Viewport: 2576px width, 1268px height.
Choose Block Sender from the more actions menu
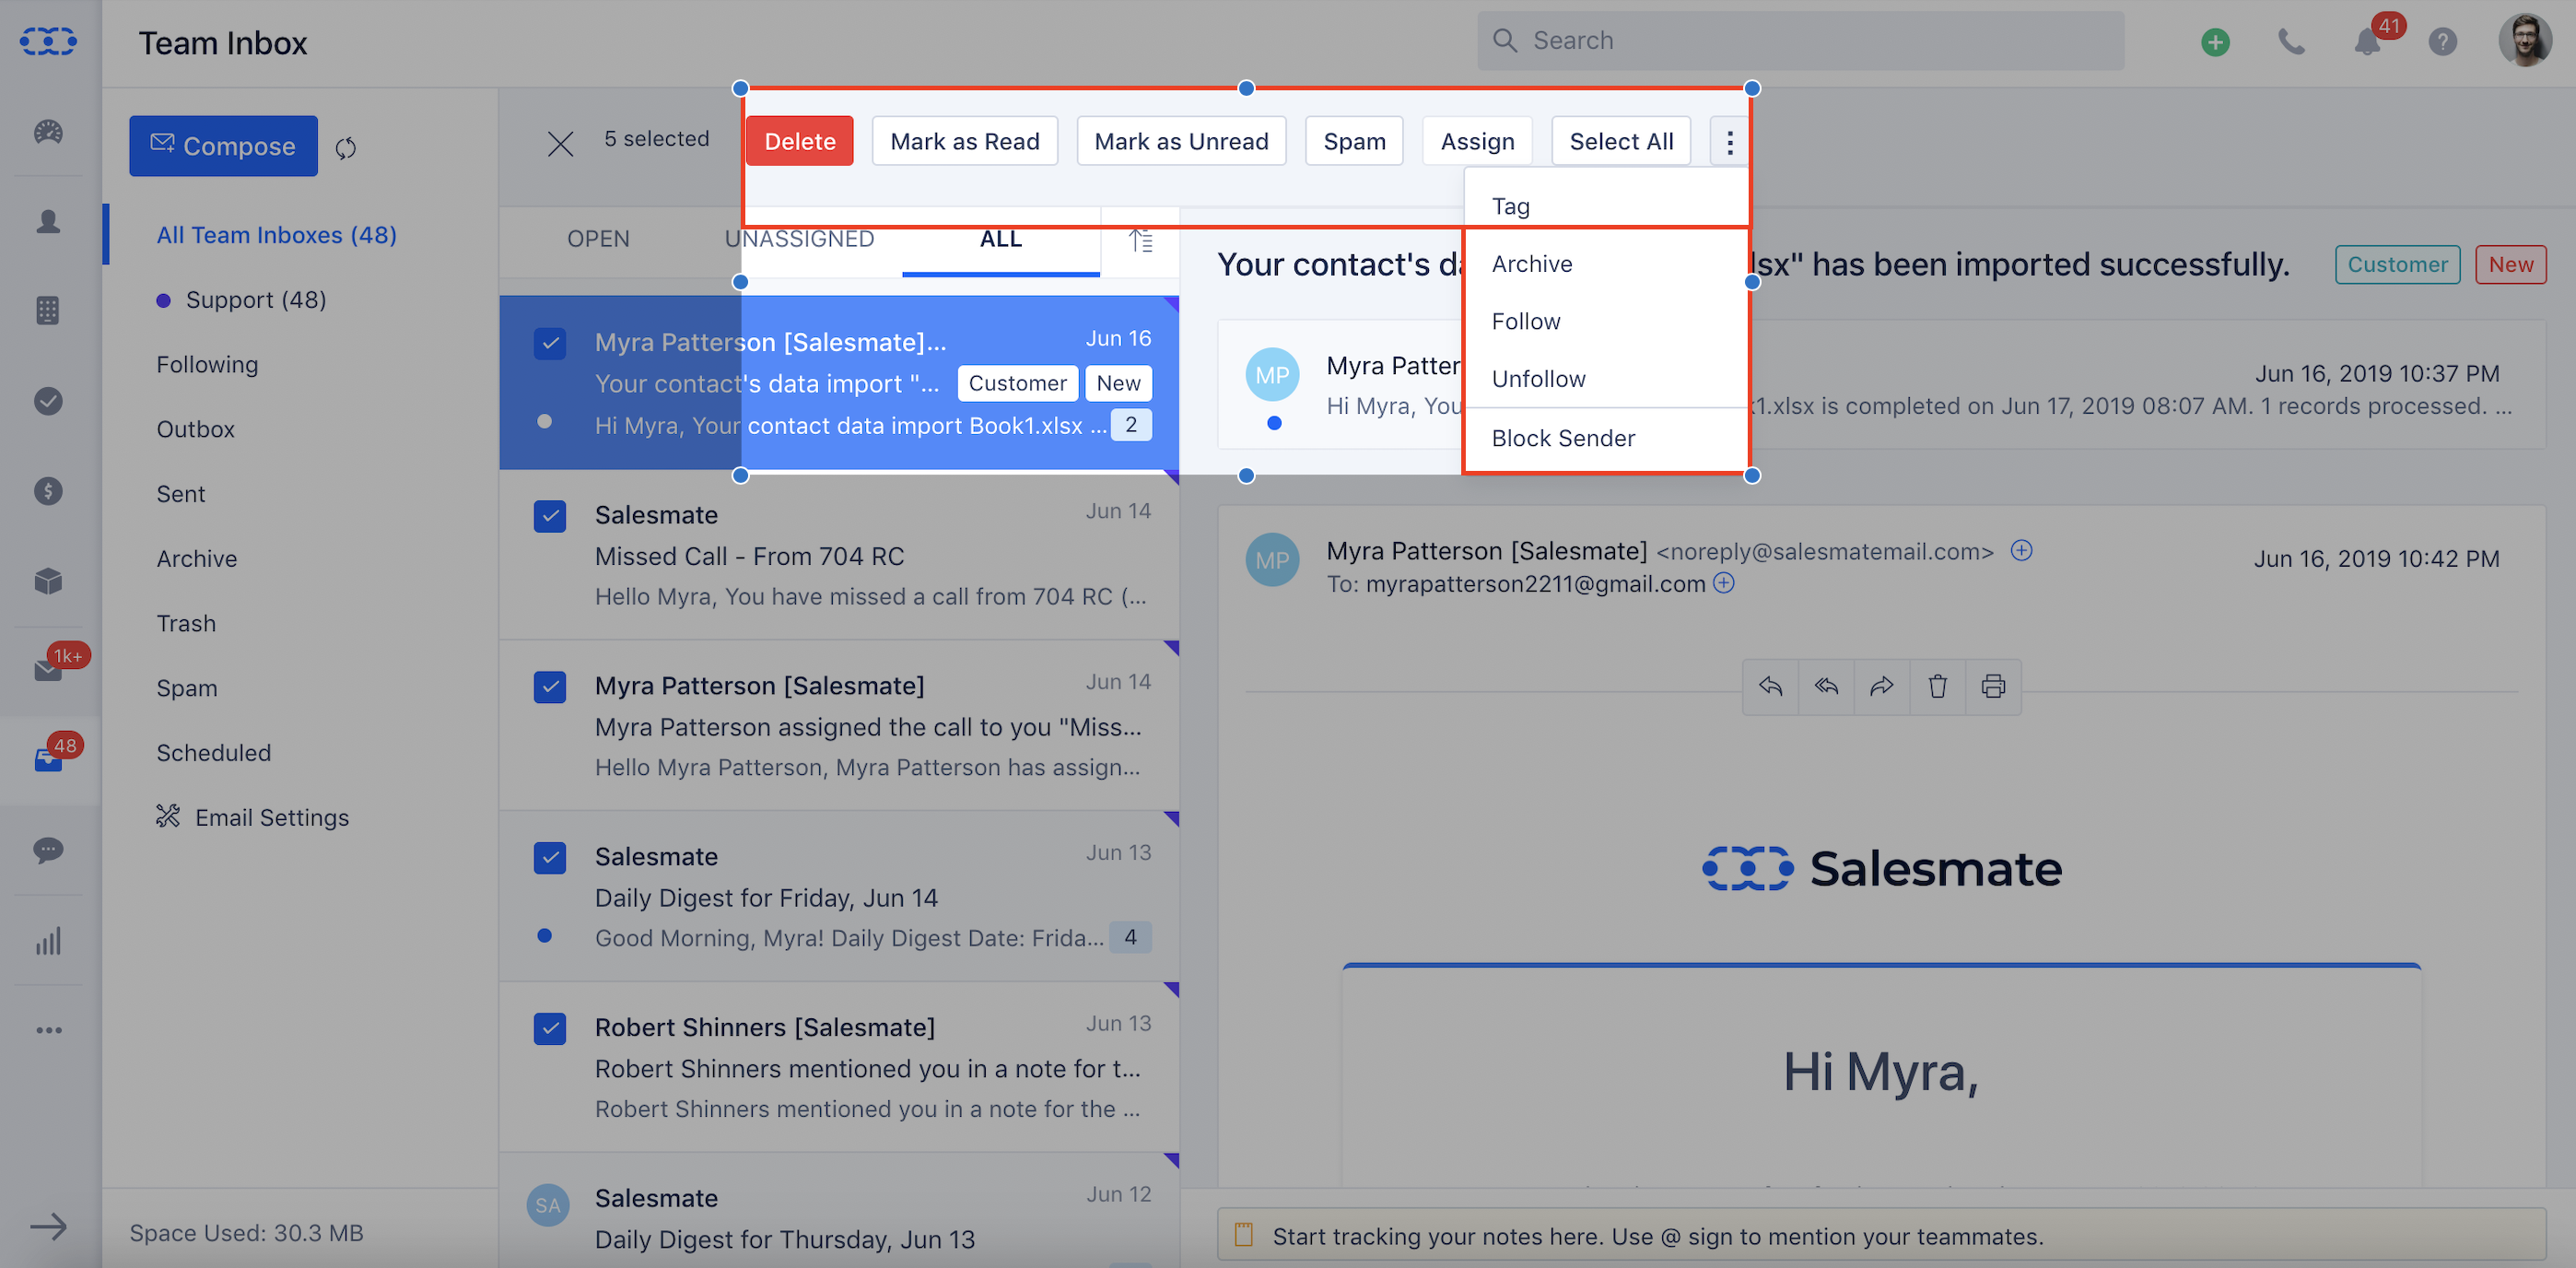[1606, 438]
